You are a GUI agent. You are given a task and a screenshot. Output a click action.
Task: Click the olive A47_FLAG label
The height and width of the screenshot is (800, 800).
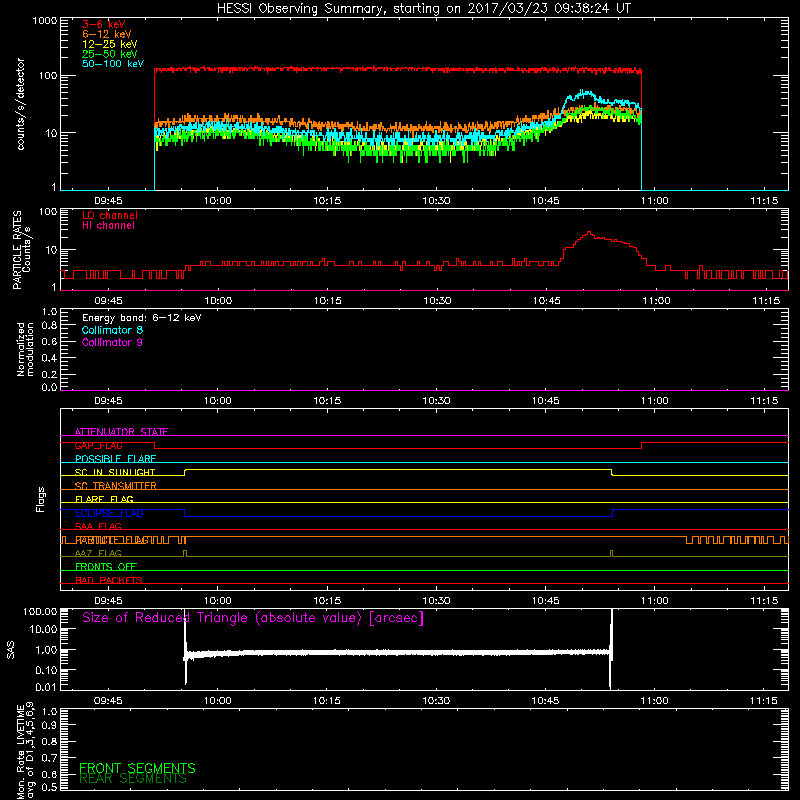coord(98,553)
